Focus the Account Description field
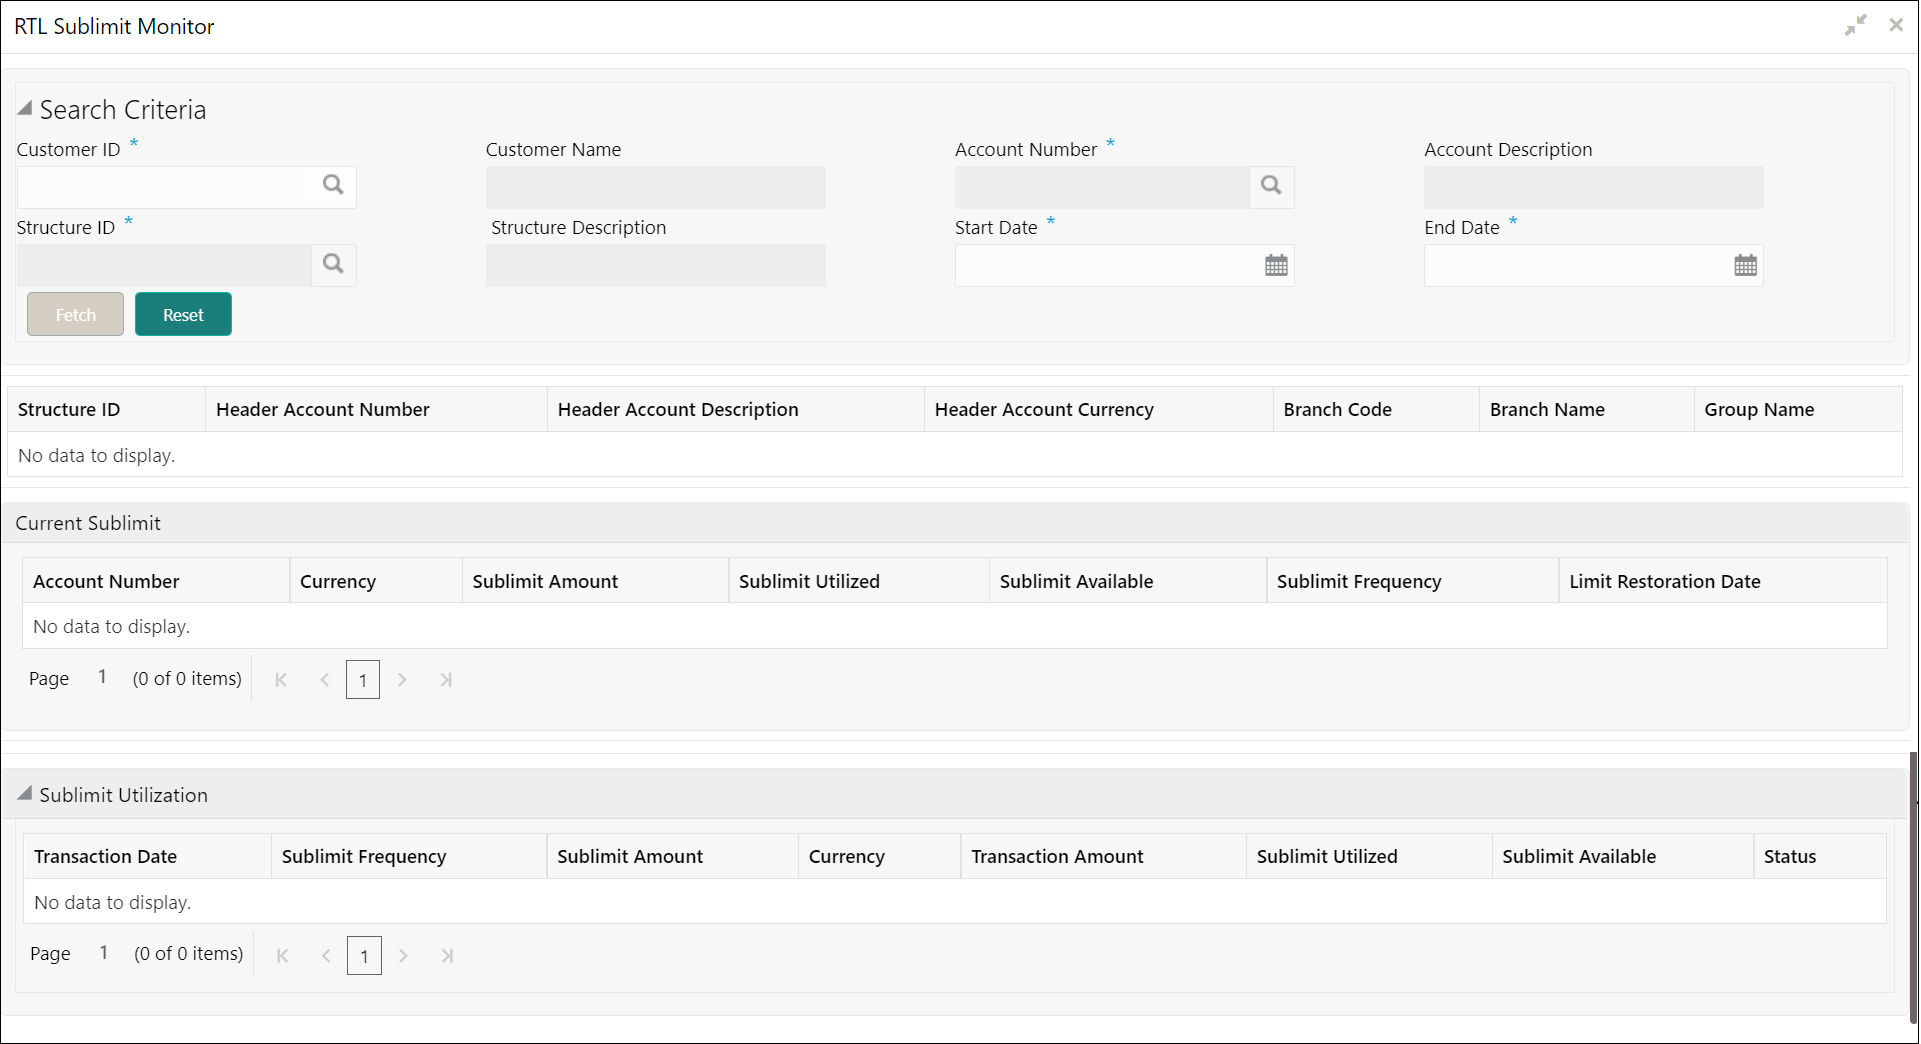The width and height of the screenshot is (1921, 1044). (x=1593, y=187)
